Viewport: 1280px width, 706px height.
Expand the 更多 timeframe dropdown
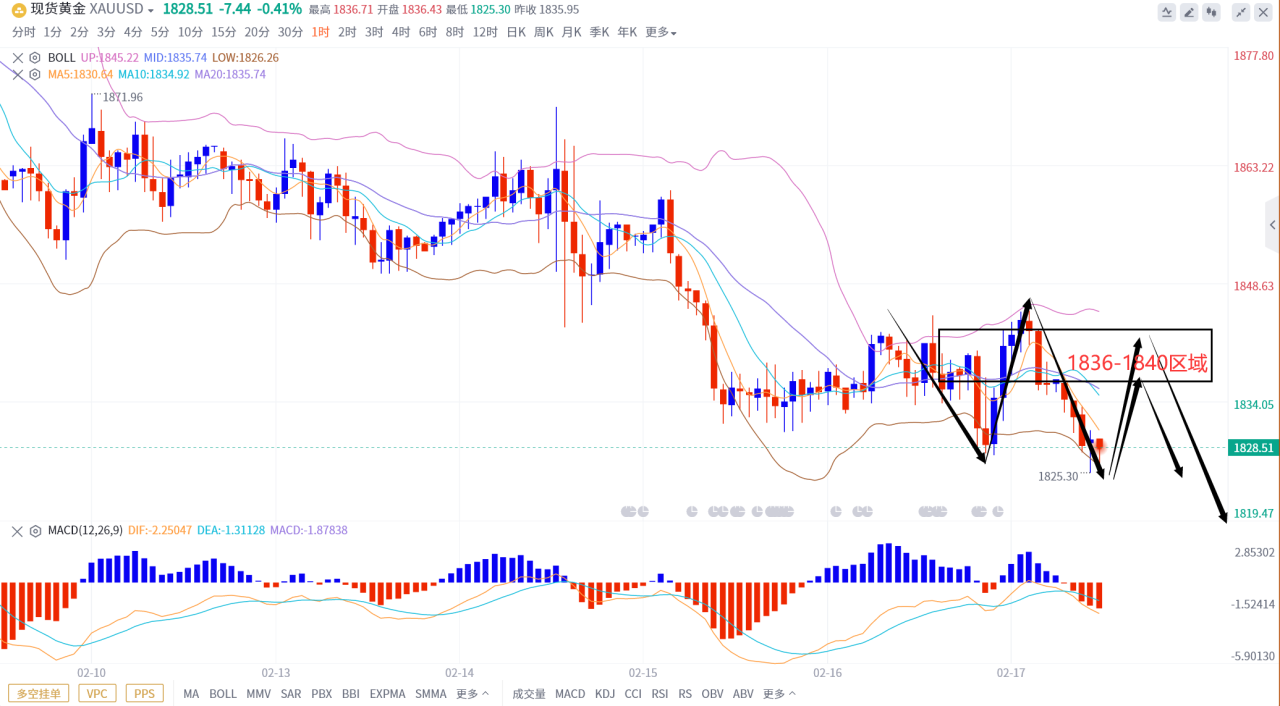pos(661,32)
